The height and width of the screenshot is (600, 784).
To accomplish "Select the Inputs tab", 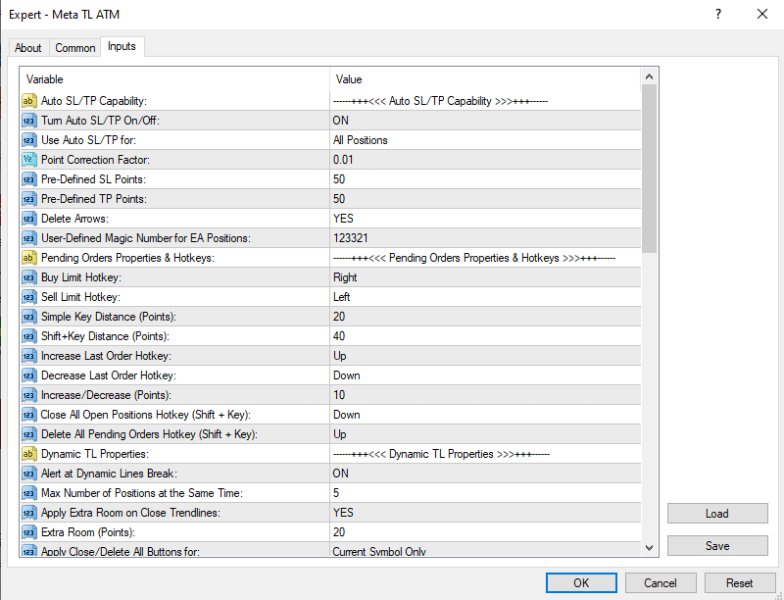I will tap(122, 46).
